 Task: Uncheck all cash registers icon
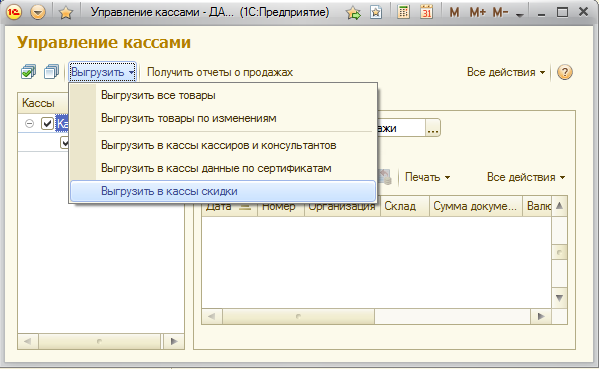52,72
